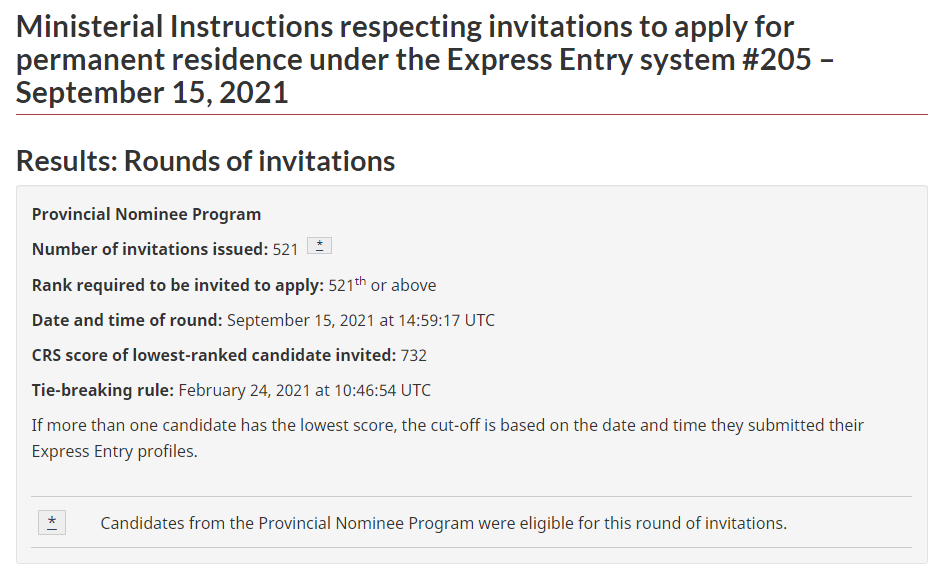Screen dimensions: 944x579
Task: Click the red horizontal rule below the title
Action: click(x=471, y=114)
